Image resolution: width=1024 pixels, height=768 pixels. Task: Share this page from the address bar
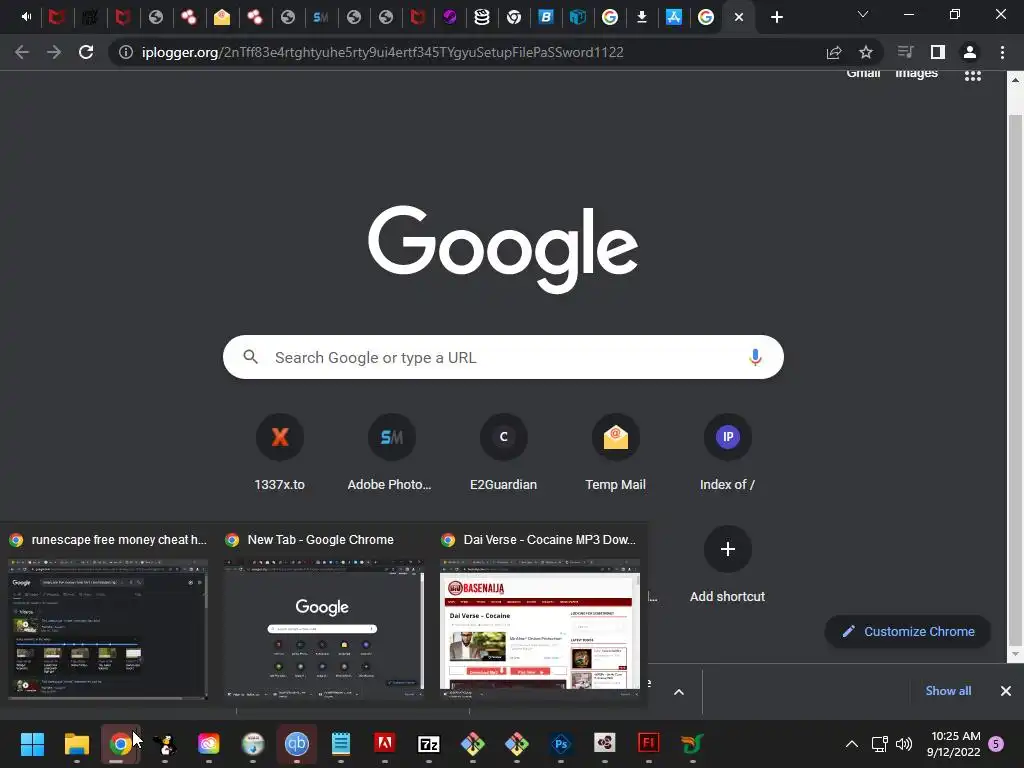click(834, 52)
